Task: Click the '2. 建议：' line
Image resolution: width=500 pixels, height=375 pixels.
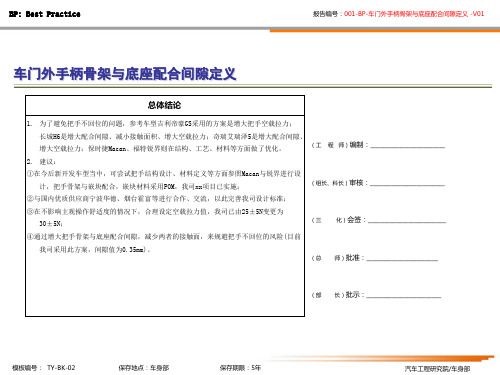Action: coord(41,162)
